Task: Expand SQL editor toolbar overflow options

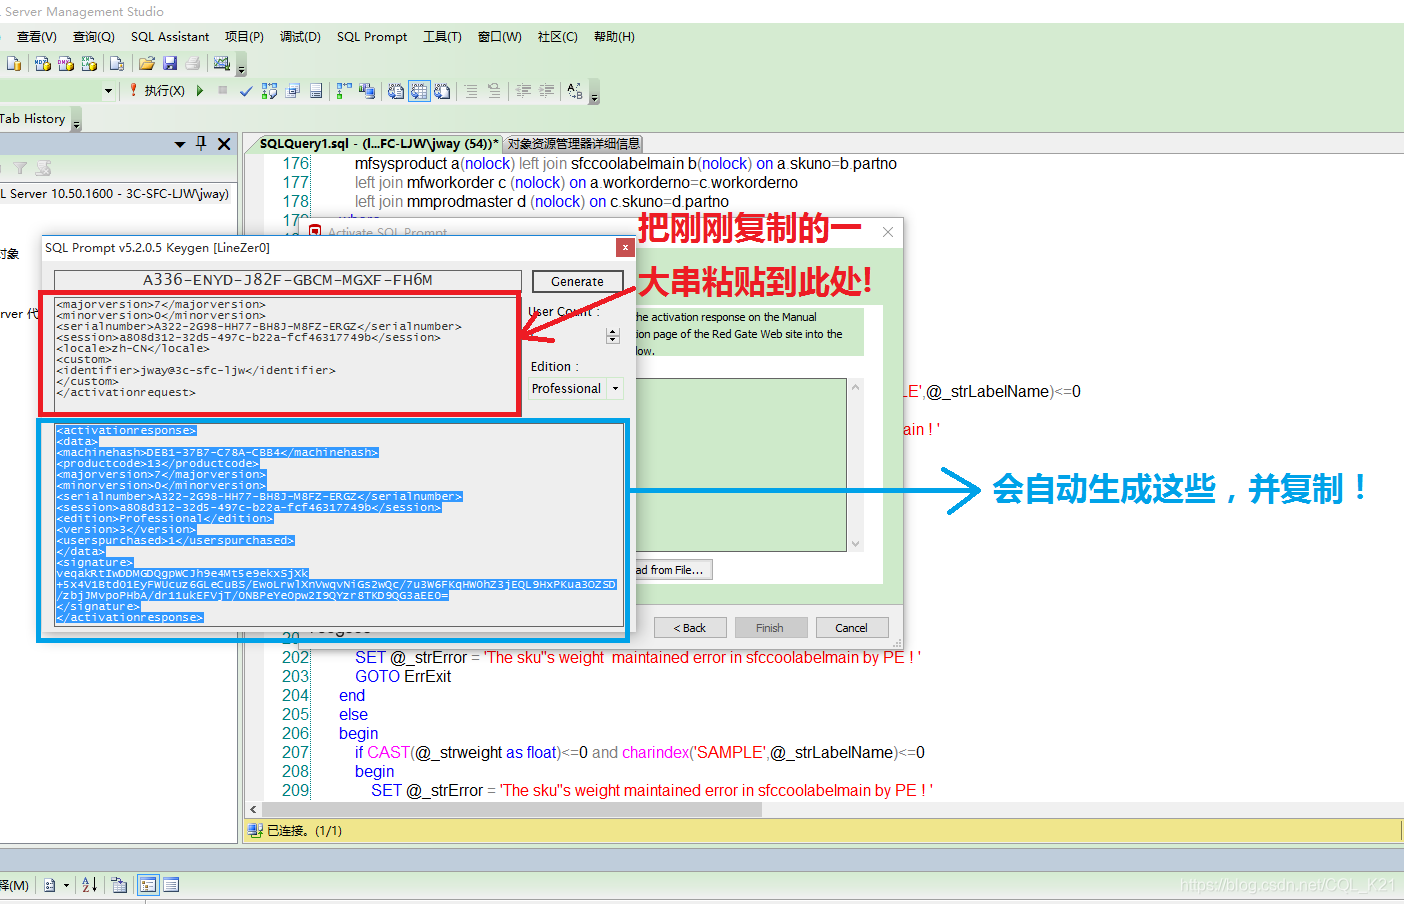Action: [x=594, y=94]
